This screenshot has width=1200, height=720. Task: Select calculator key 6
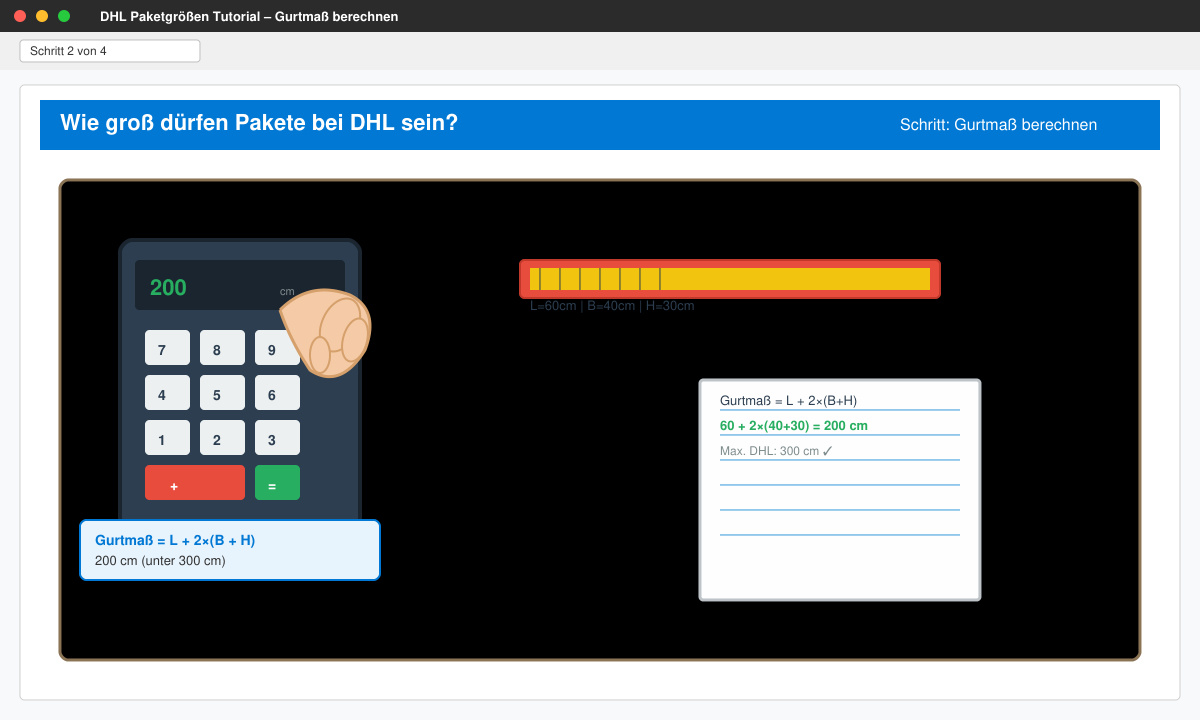coord(277,393)
